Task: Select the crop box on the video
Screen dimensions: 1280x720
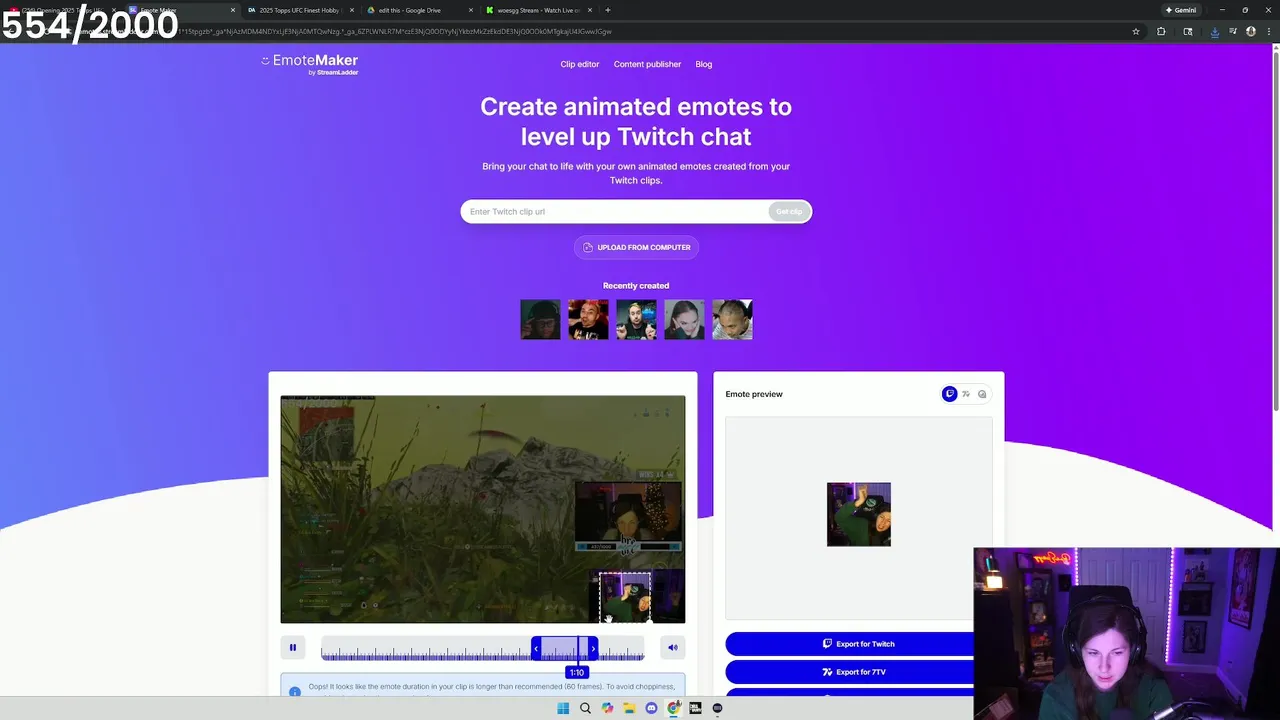Action: click(625, 597)
